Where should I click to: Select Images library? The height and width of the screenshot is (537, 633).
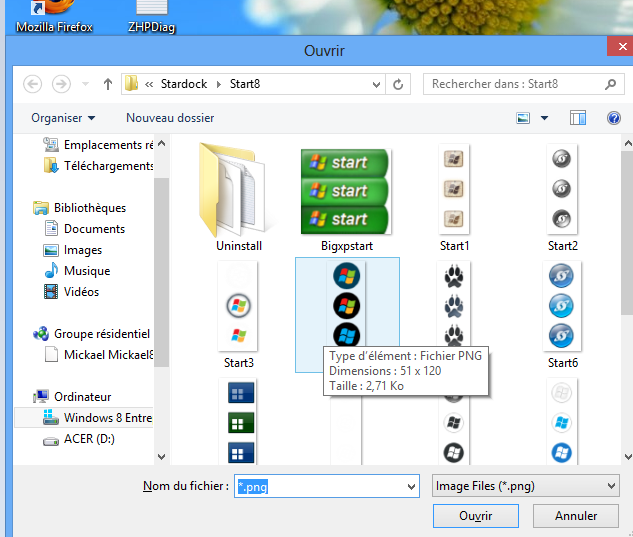click(73, 250)
